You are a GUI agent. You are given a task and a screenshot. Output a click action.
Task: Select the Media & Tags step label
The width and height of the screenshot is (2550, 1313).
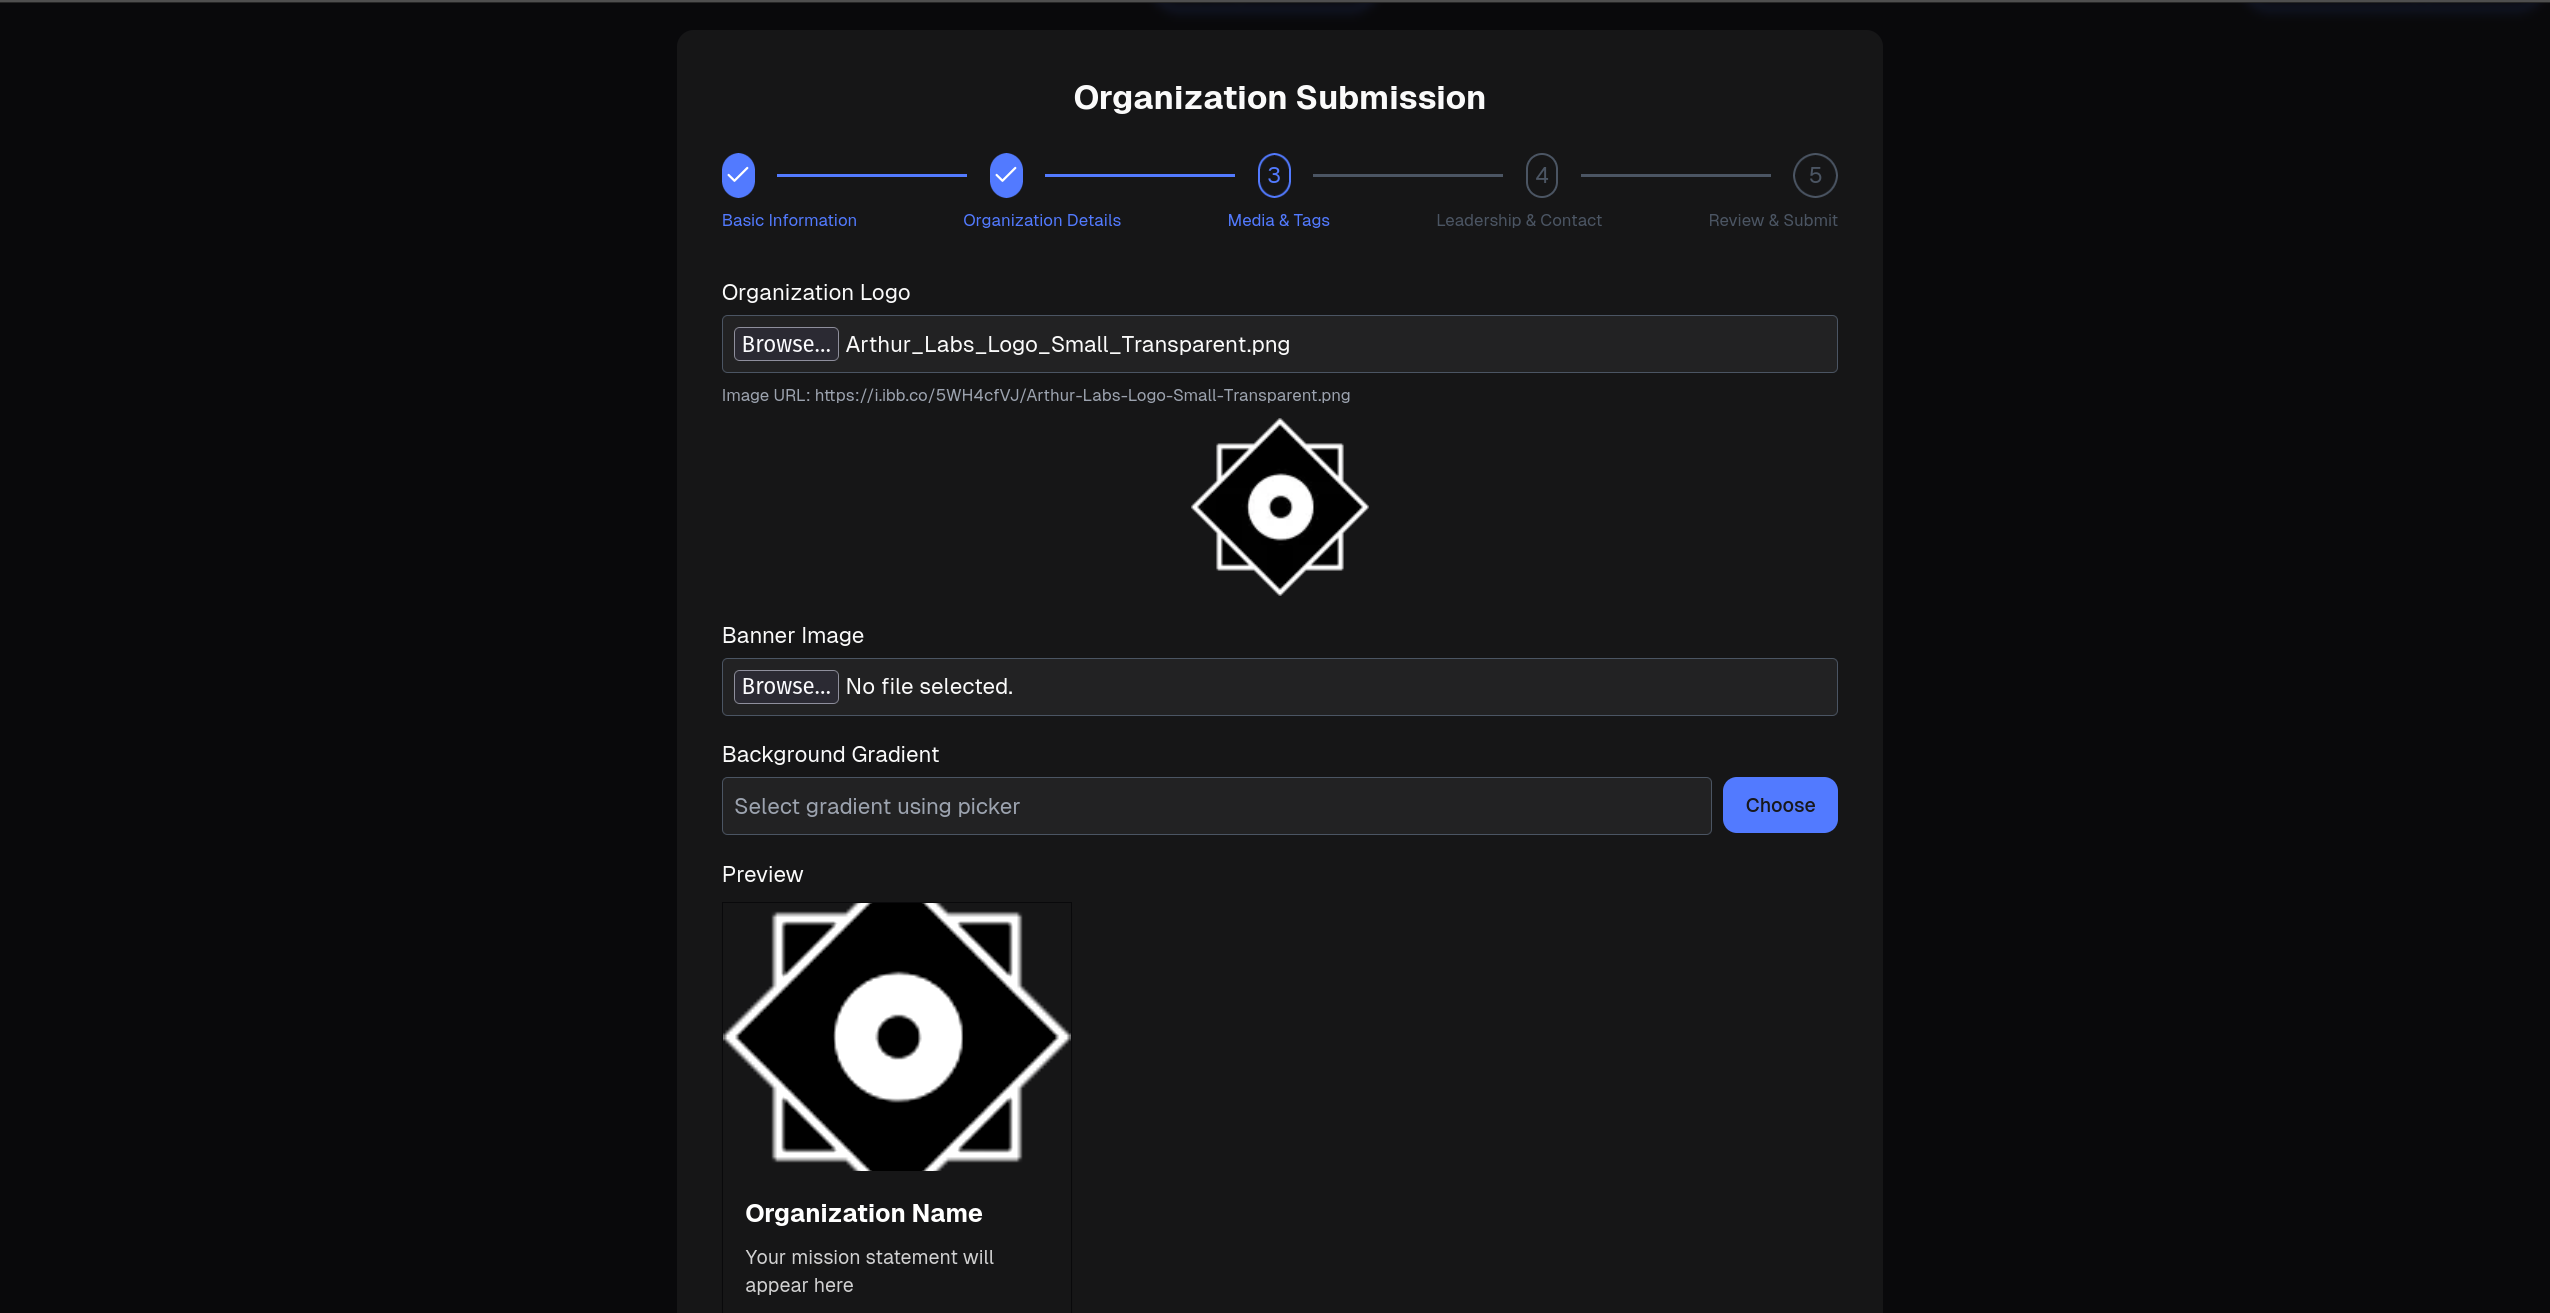pyautogui.click(x=1278, y=220)
